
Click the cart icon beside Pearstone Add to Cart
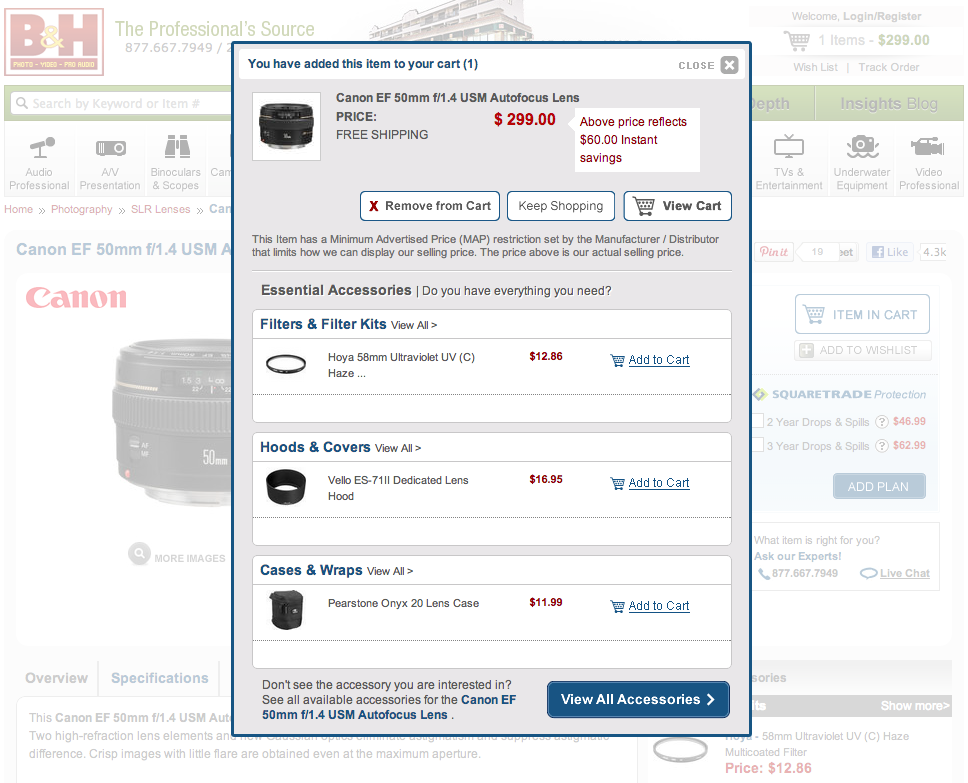click(x=617, y=606)
